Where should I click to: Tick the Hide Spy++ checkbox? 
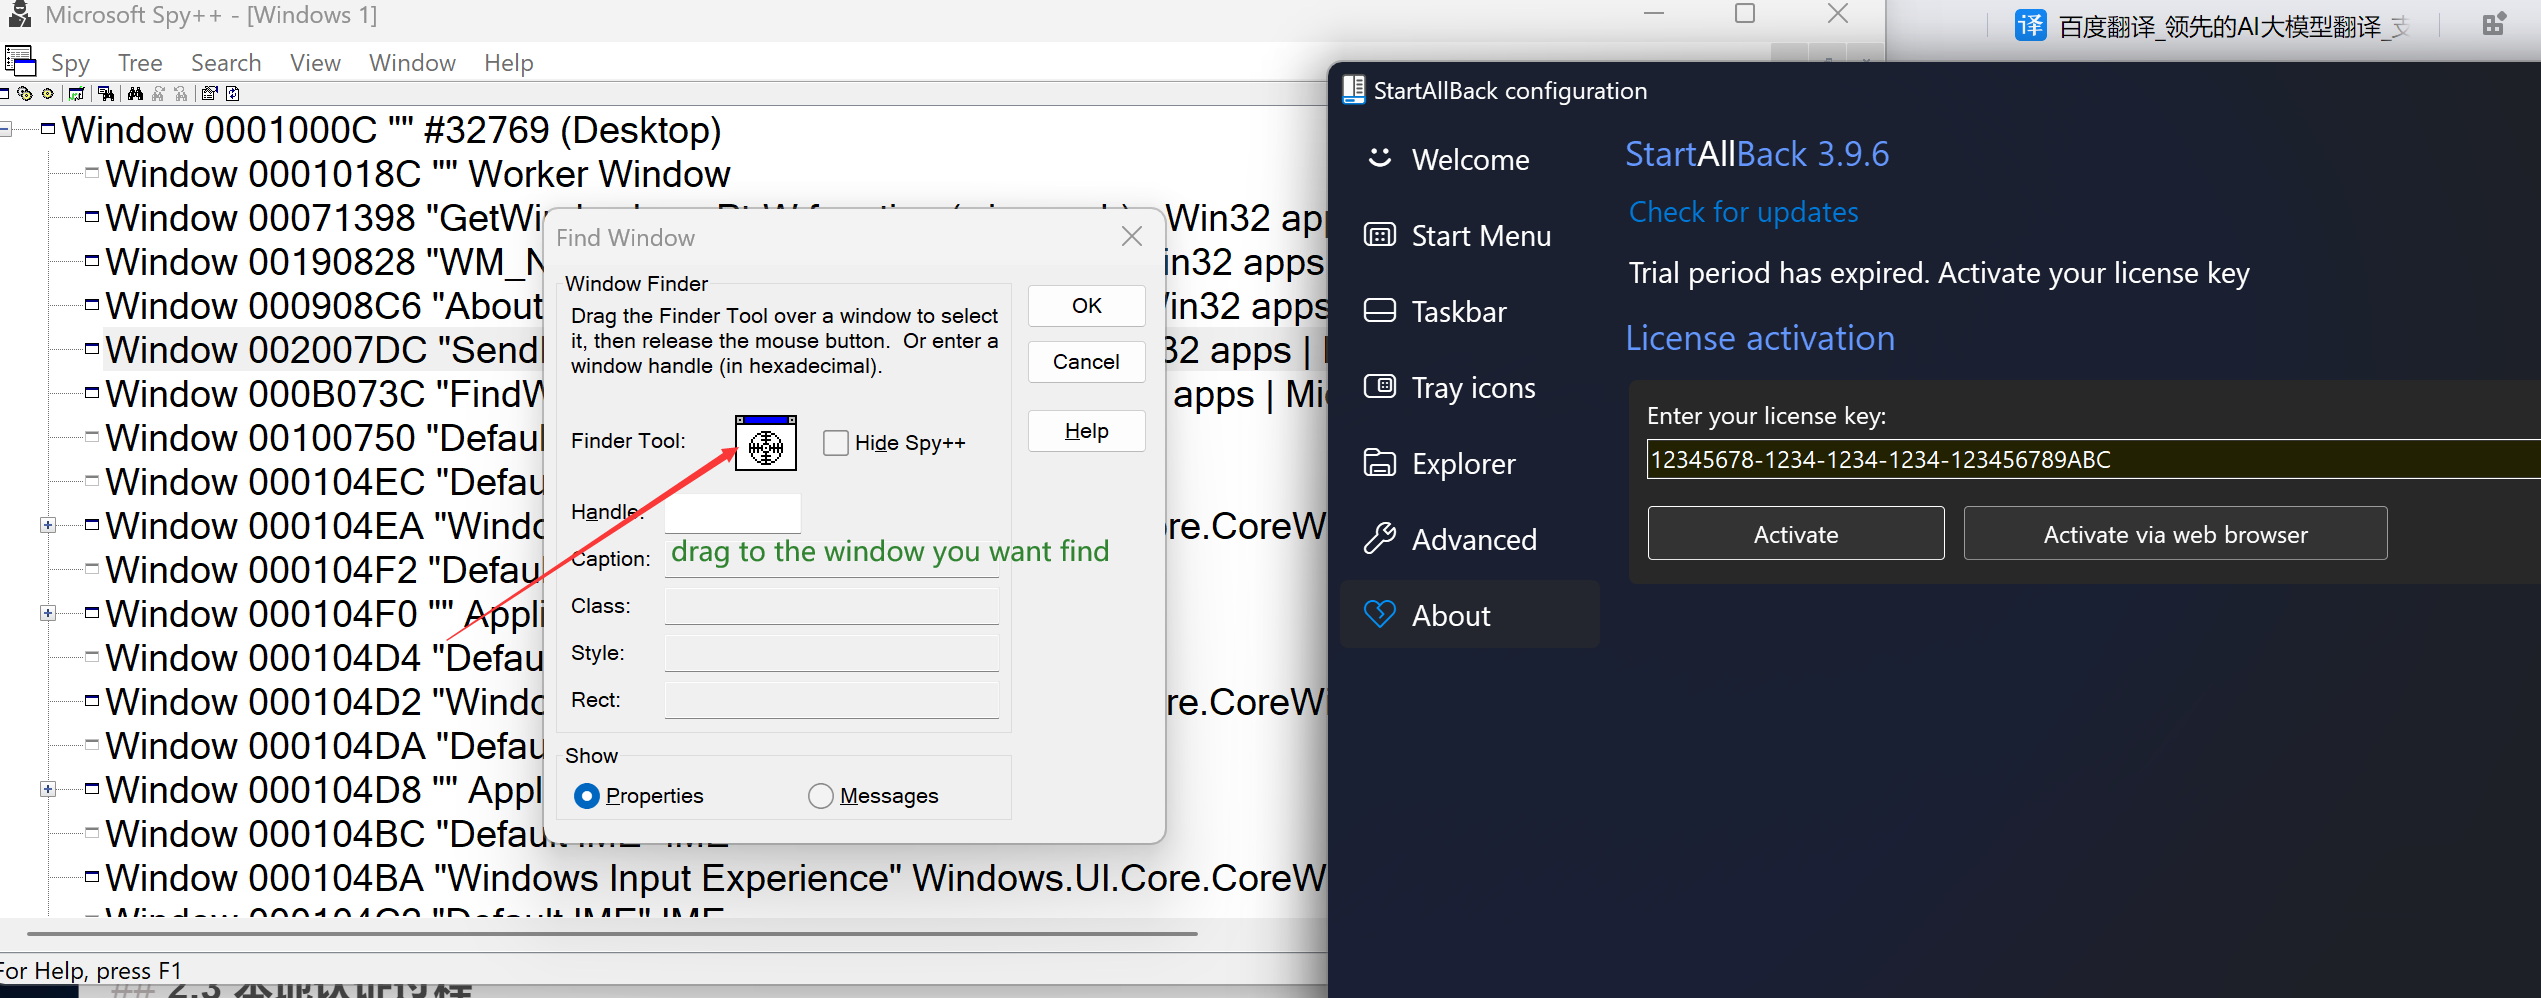[x=836, y=443]
